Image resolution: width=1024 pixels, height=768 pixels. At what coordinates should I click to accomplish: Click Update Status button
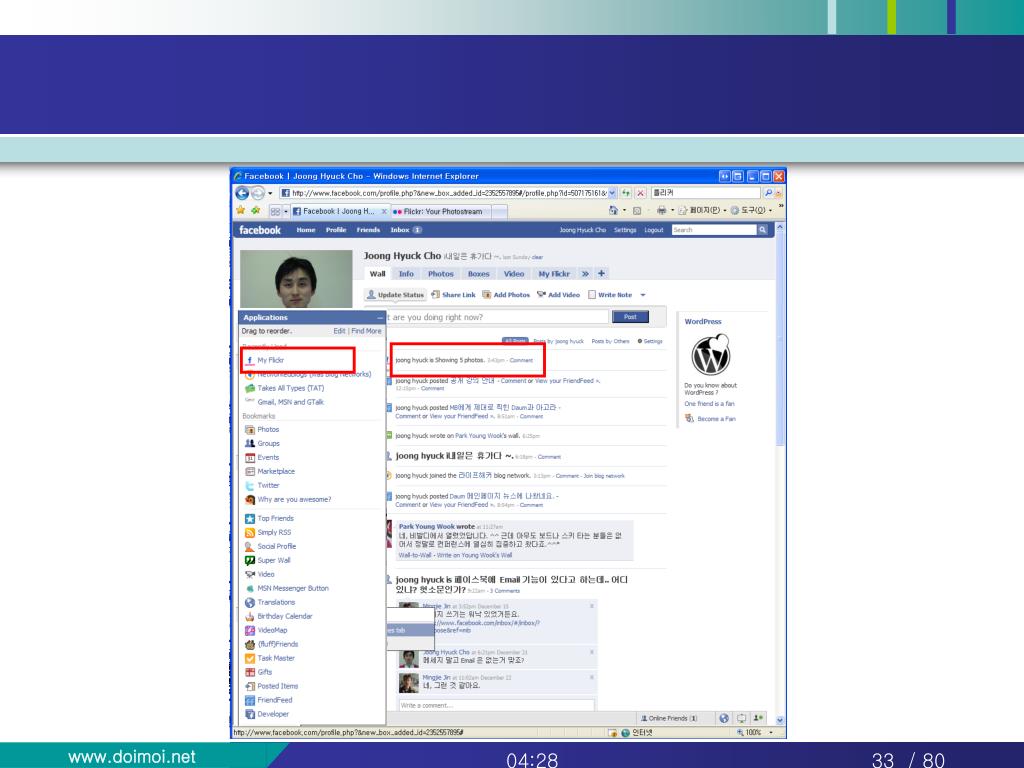396,295
